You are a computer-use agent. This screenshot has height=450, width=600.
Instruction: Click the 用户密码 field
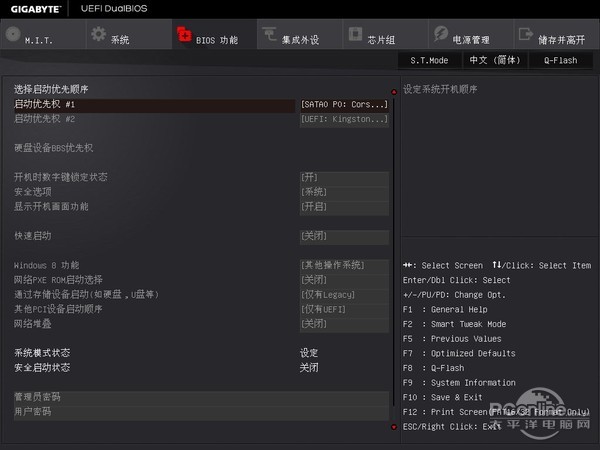(x=201, y=412)
